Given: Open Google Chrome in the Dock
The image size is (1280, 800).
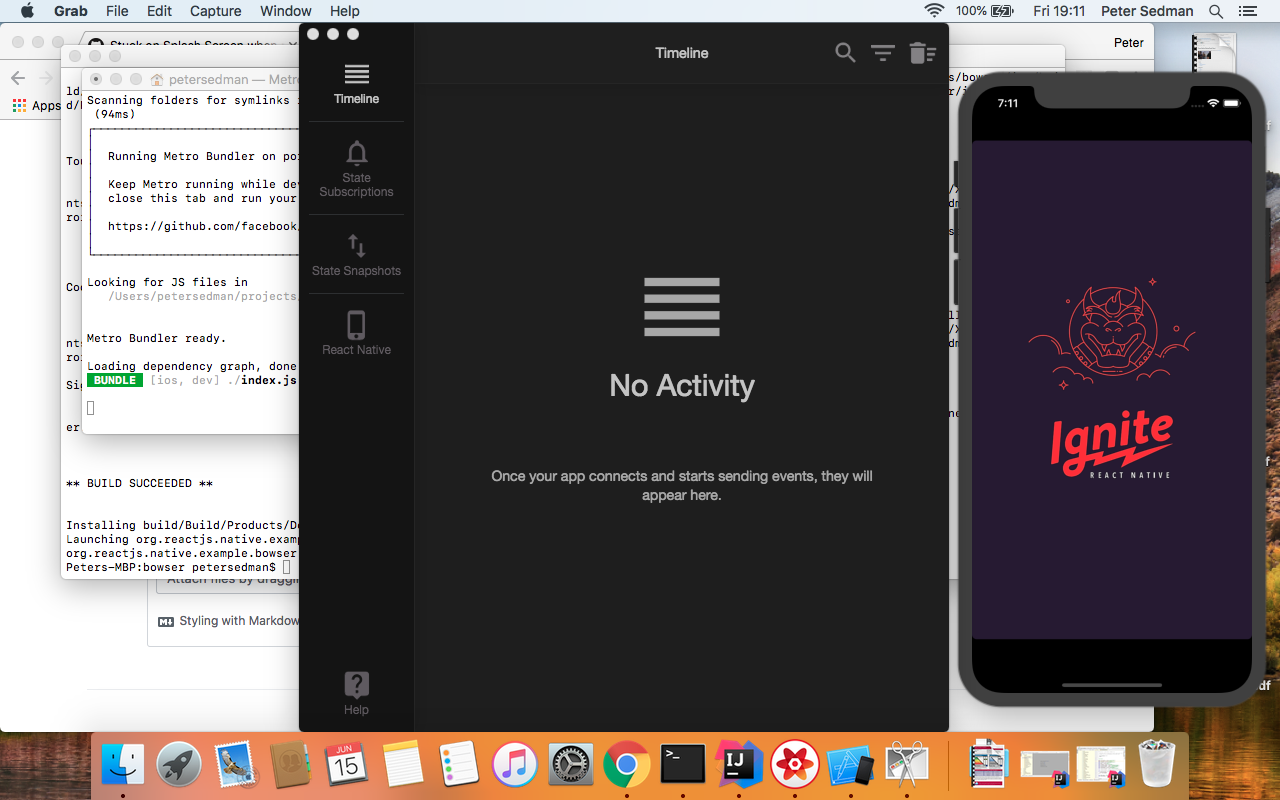Looking at the screenshot, I should tap(627, 766).
